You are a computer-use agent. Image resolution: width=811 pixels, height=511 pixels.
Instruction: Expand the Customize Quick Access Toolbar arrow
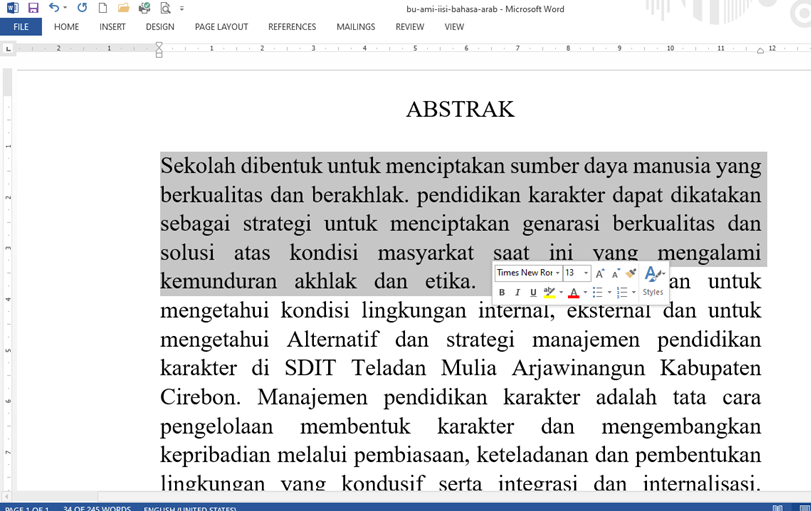(x=182, y=8)
